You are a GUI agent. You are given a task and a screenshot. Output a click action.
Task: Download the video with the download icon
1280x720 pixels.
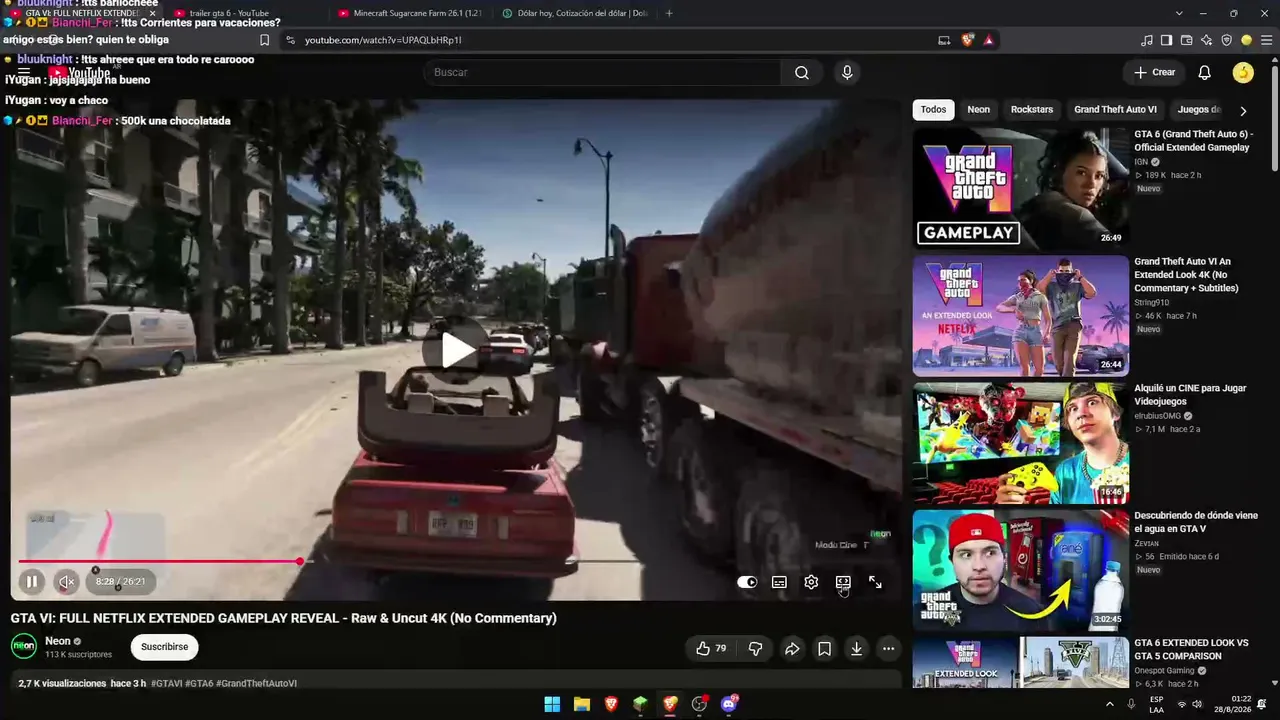(856, 648)
